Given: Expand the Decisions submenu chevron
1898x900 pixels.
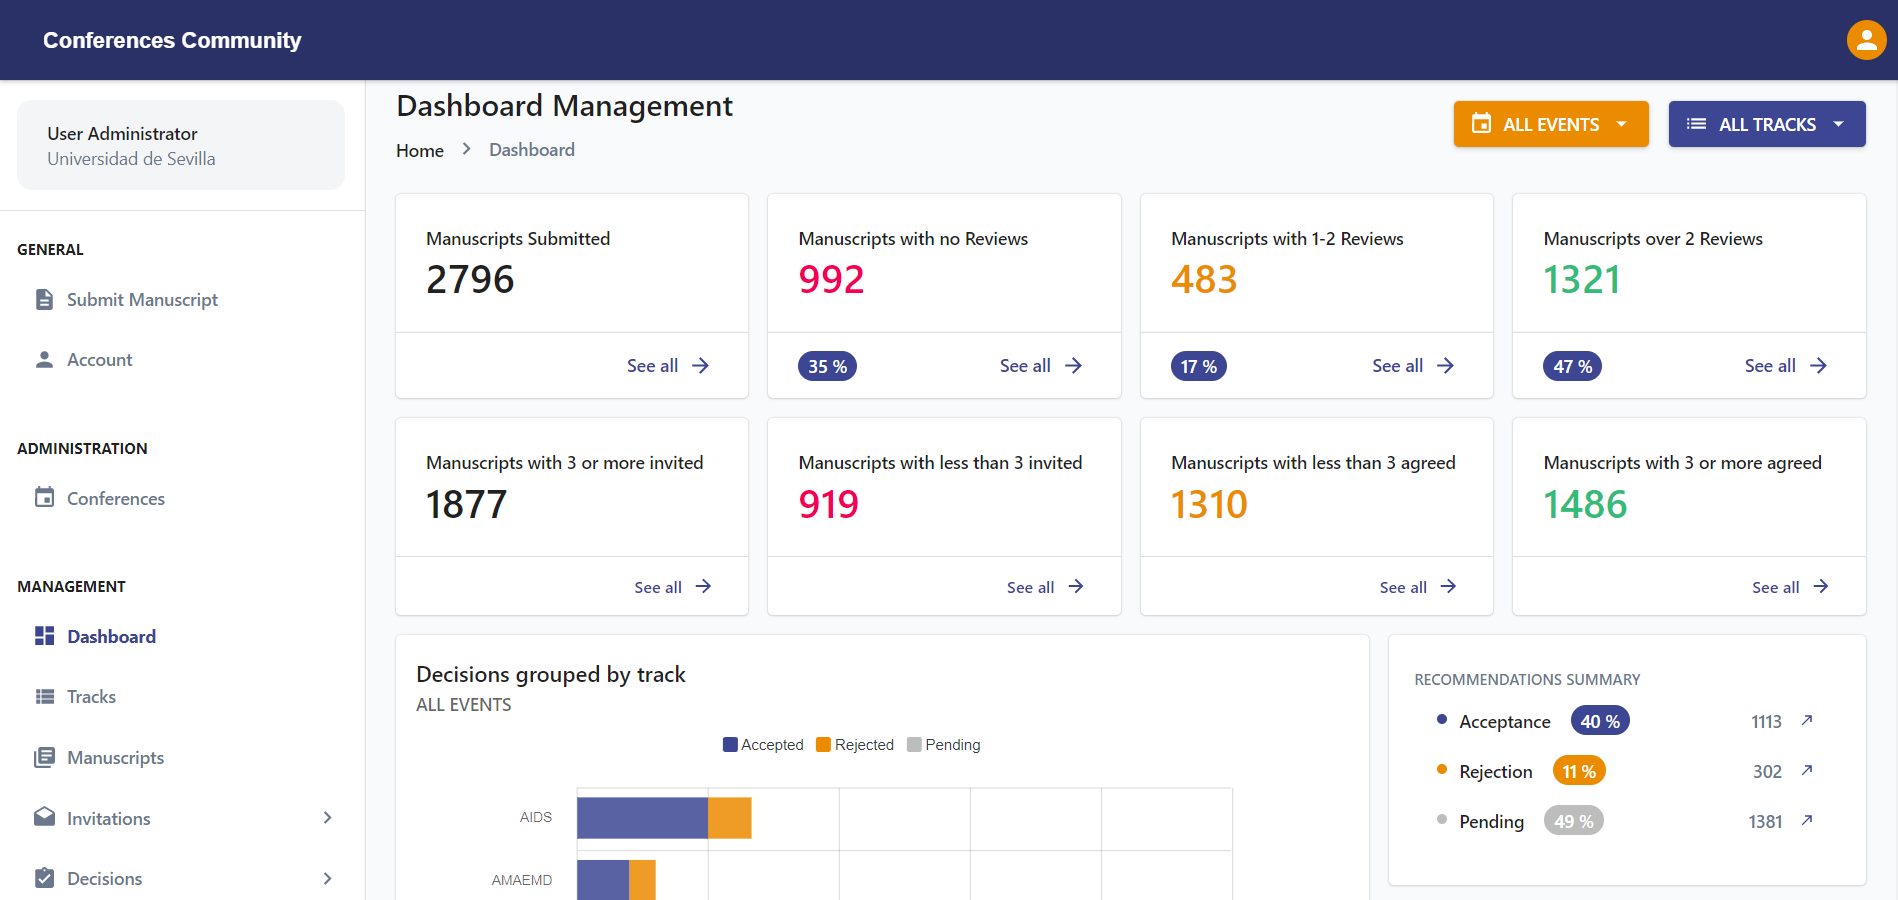Looking at the screenshot, I should [327, 879].
